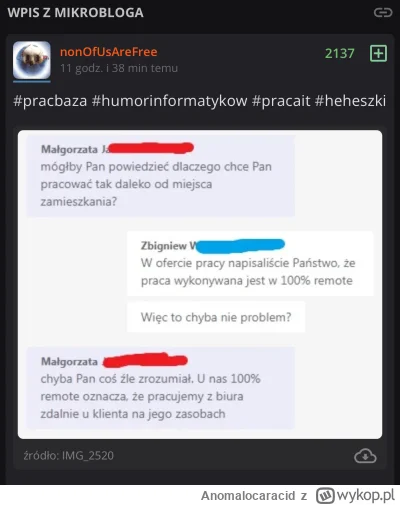Visit nonOfUsAreFree user profile link
This screenshot has height=505, width=400.
[109, 52]
